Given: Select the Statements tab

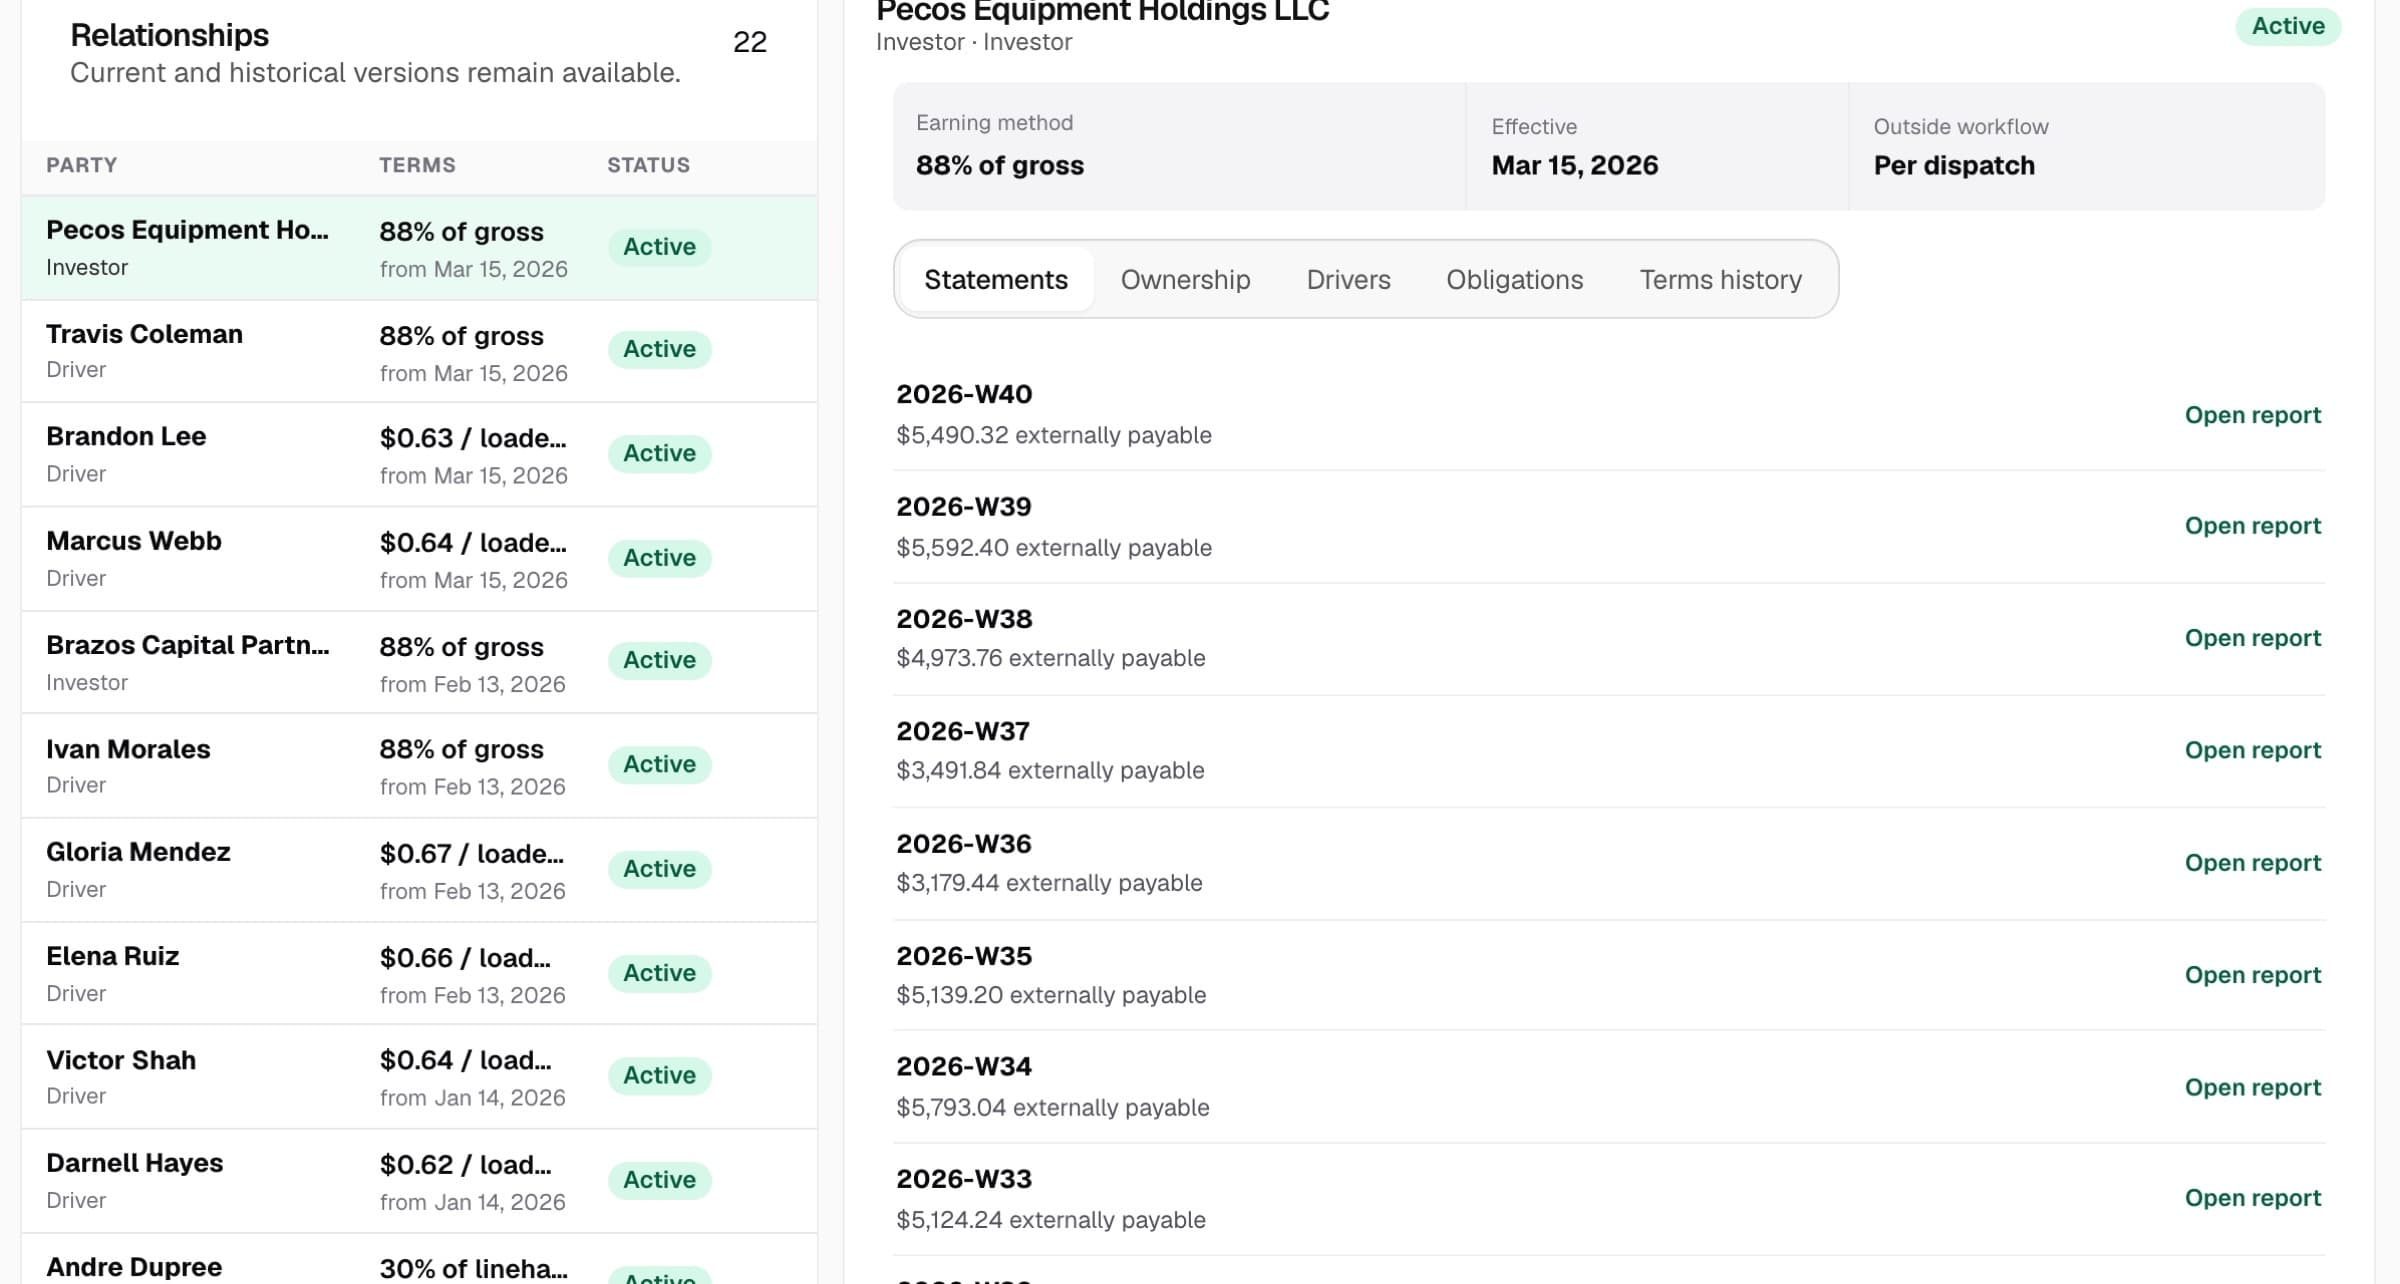Looking at the screenshot, I should (x=996, y=279).
